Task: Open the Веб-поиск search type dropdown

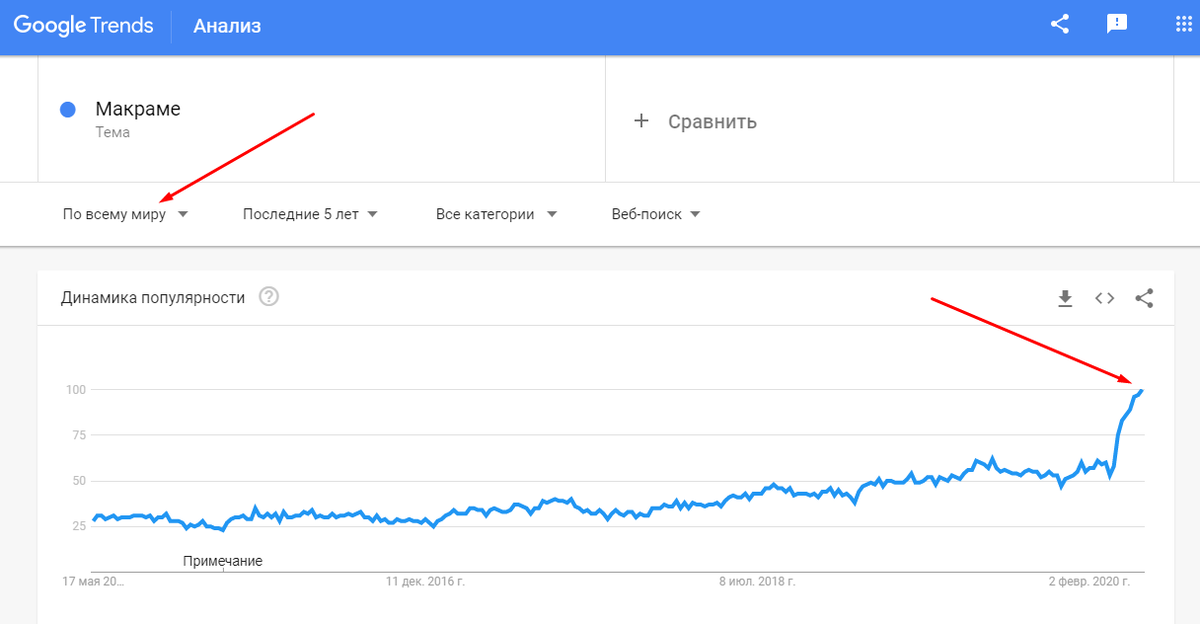Action: click(656, 214)
